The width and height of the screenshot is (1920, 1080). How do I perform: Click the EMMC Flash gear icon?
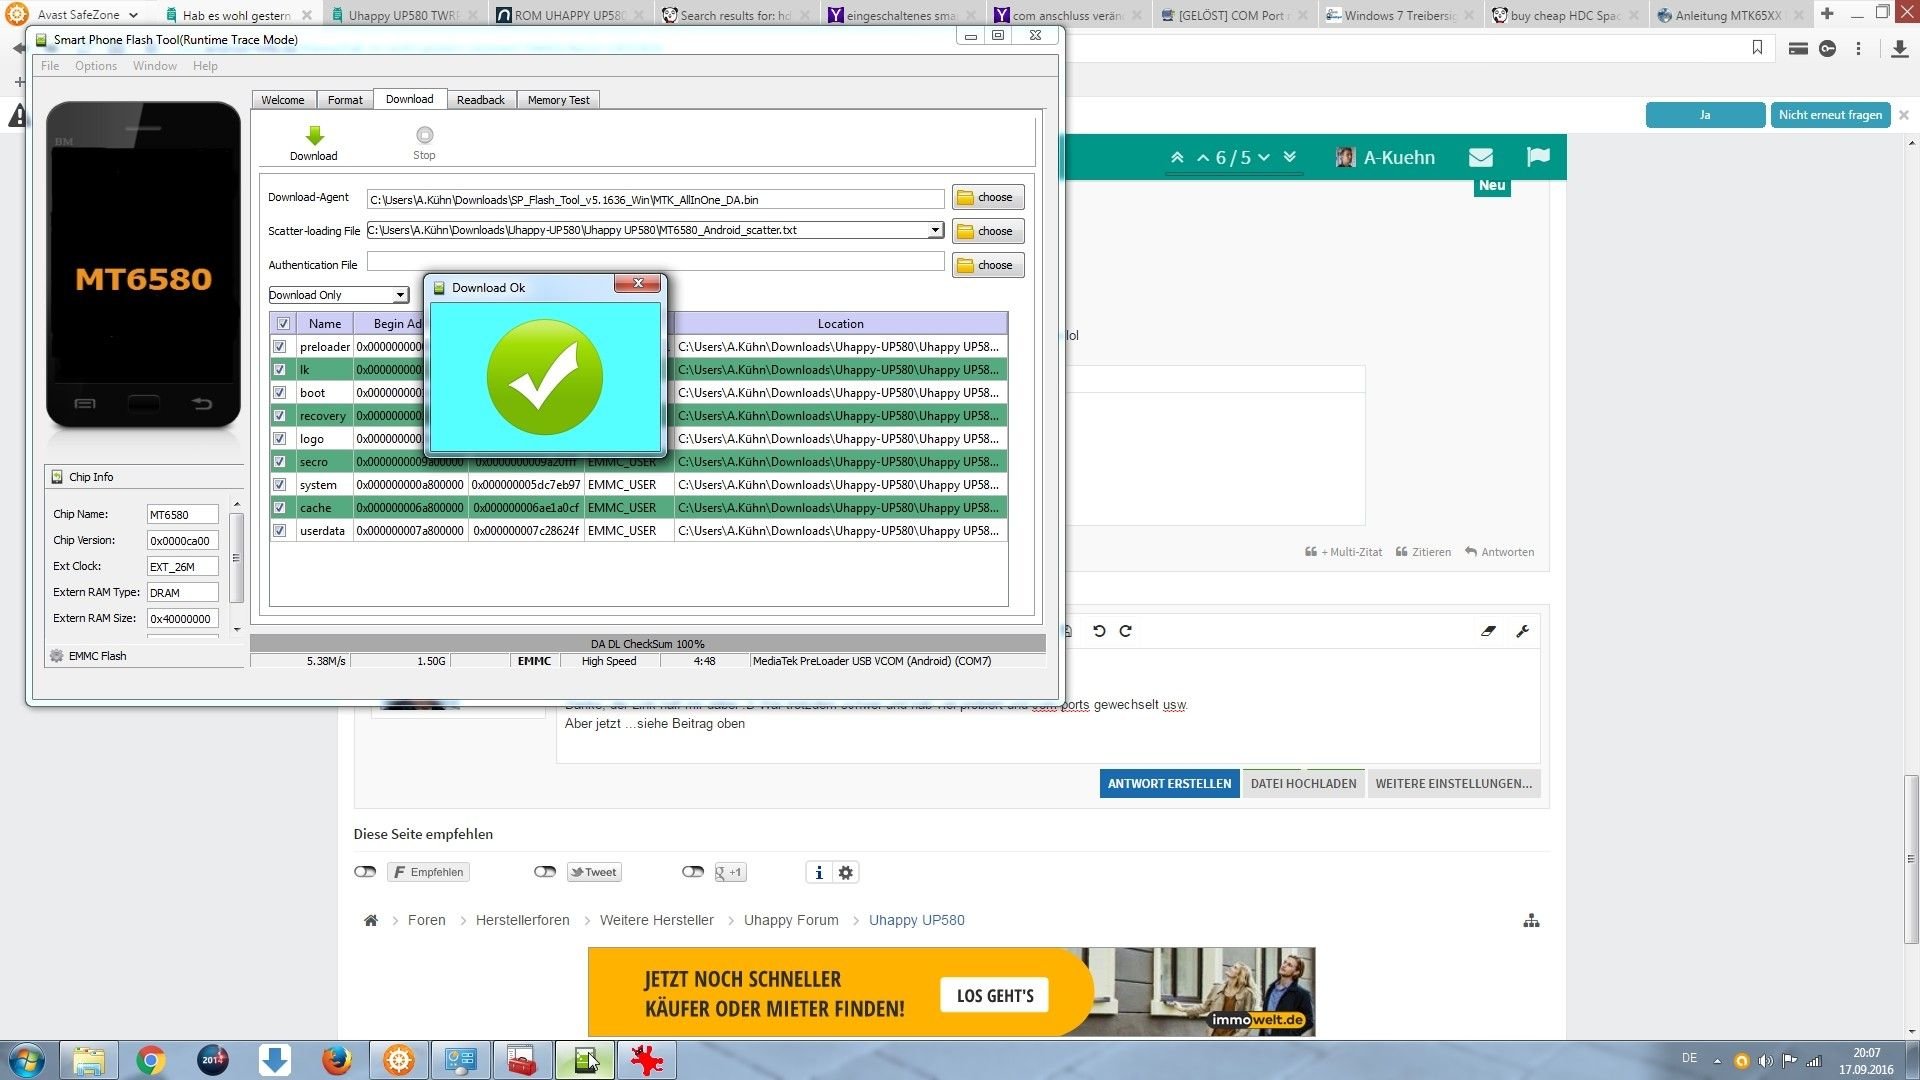[57, 656]
